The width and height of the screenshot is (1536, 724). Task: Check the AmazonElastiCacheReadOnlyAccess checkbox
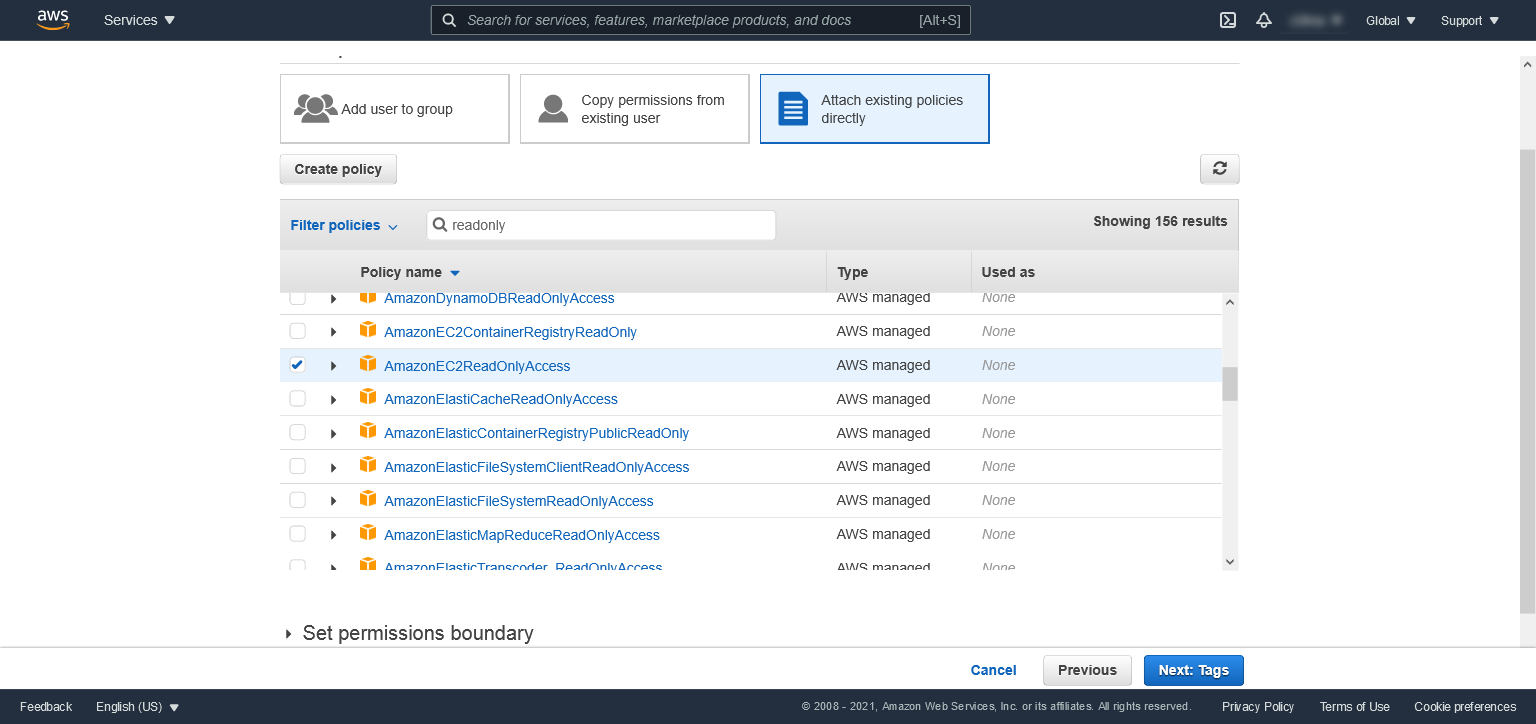pyautogui.click(x=297, y=399)
